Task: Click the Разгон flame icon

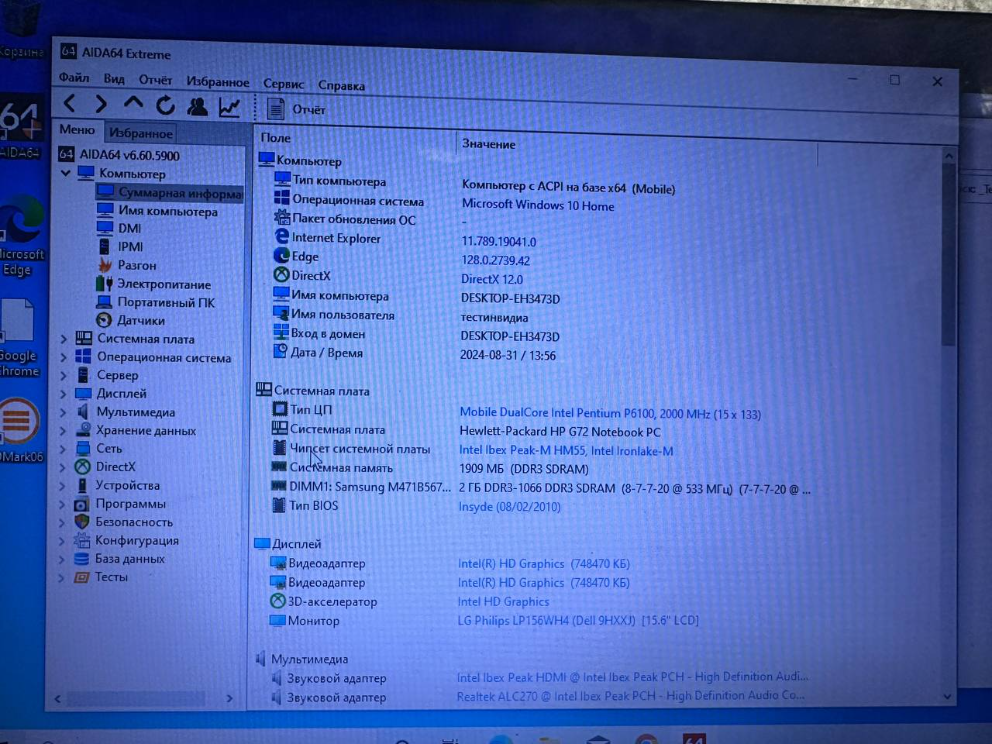Action: (105, 265)
